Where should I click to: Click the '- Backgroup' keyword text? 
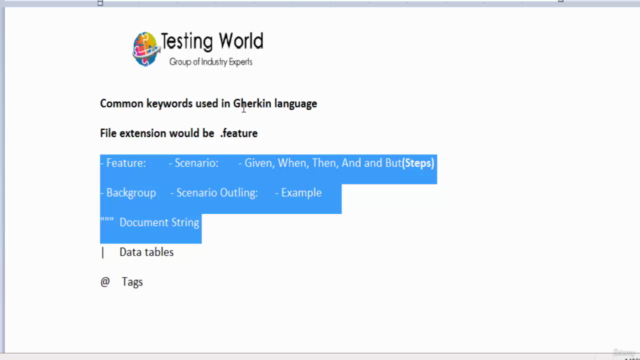click(128, 193)
